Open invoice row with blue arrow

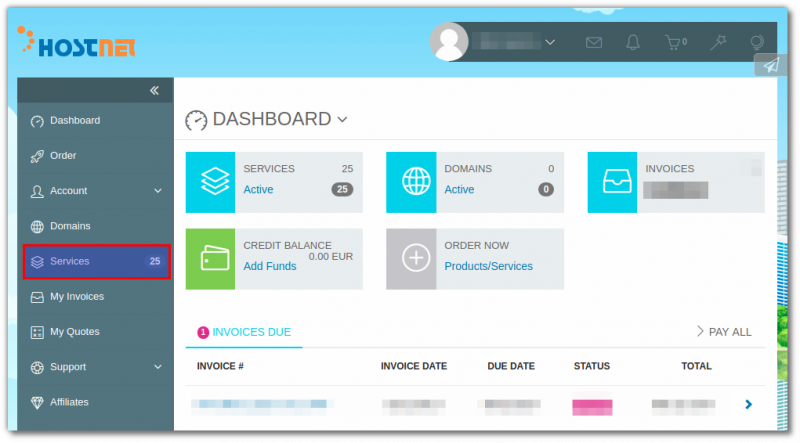(x=748, y=405)
